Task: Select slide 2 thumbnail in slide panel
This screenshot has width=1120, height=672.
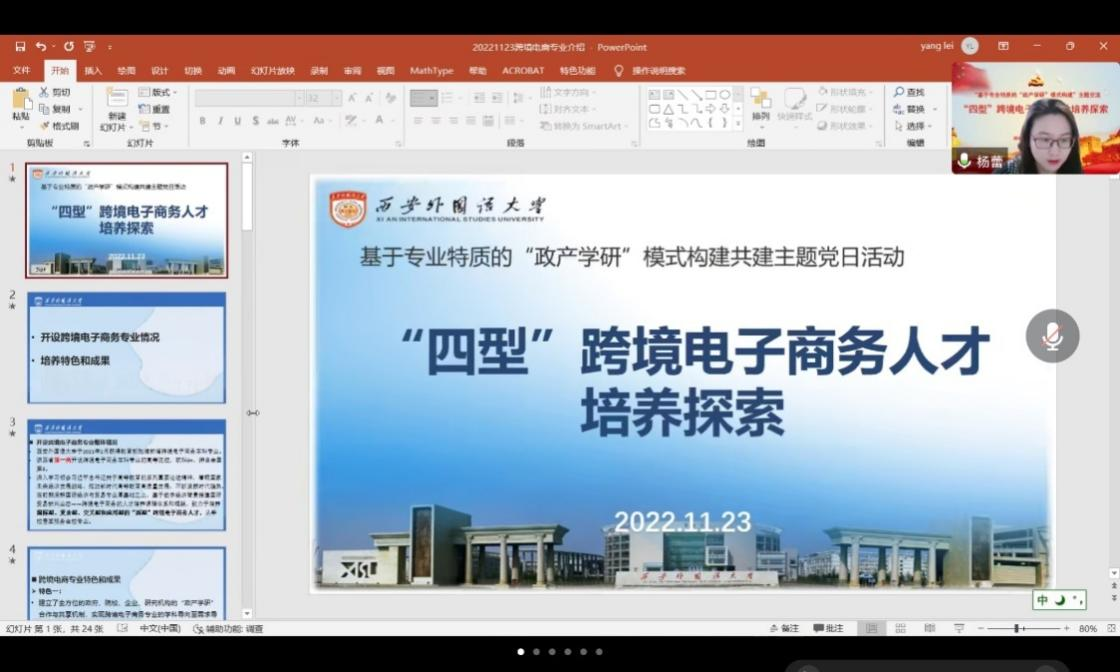Action: point(127,348)
